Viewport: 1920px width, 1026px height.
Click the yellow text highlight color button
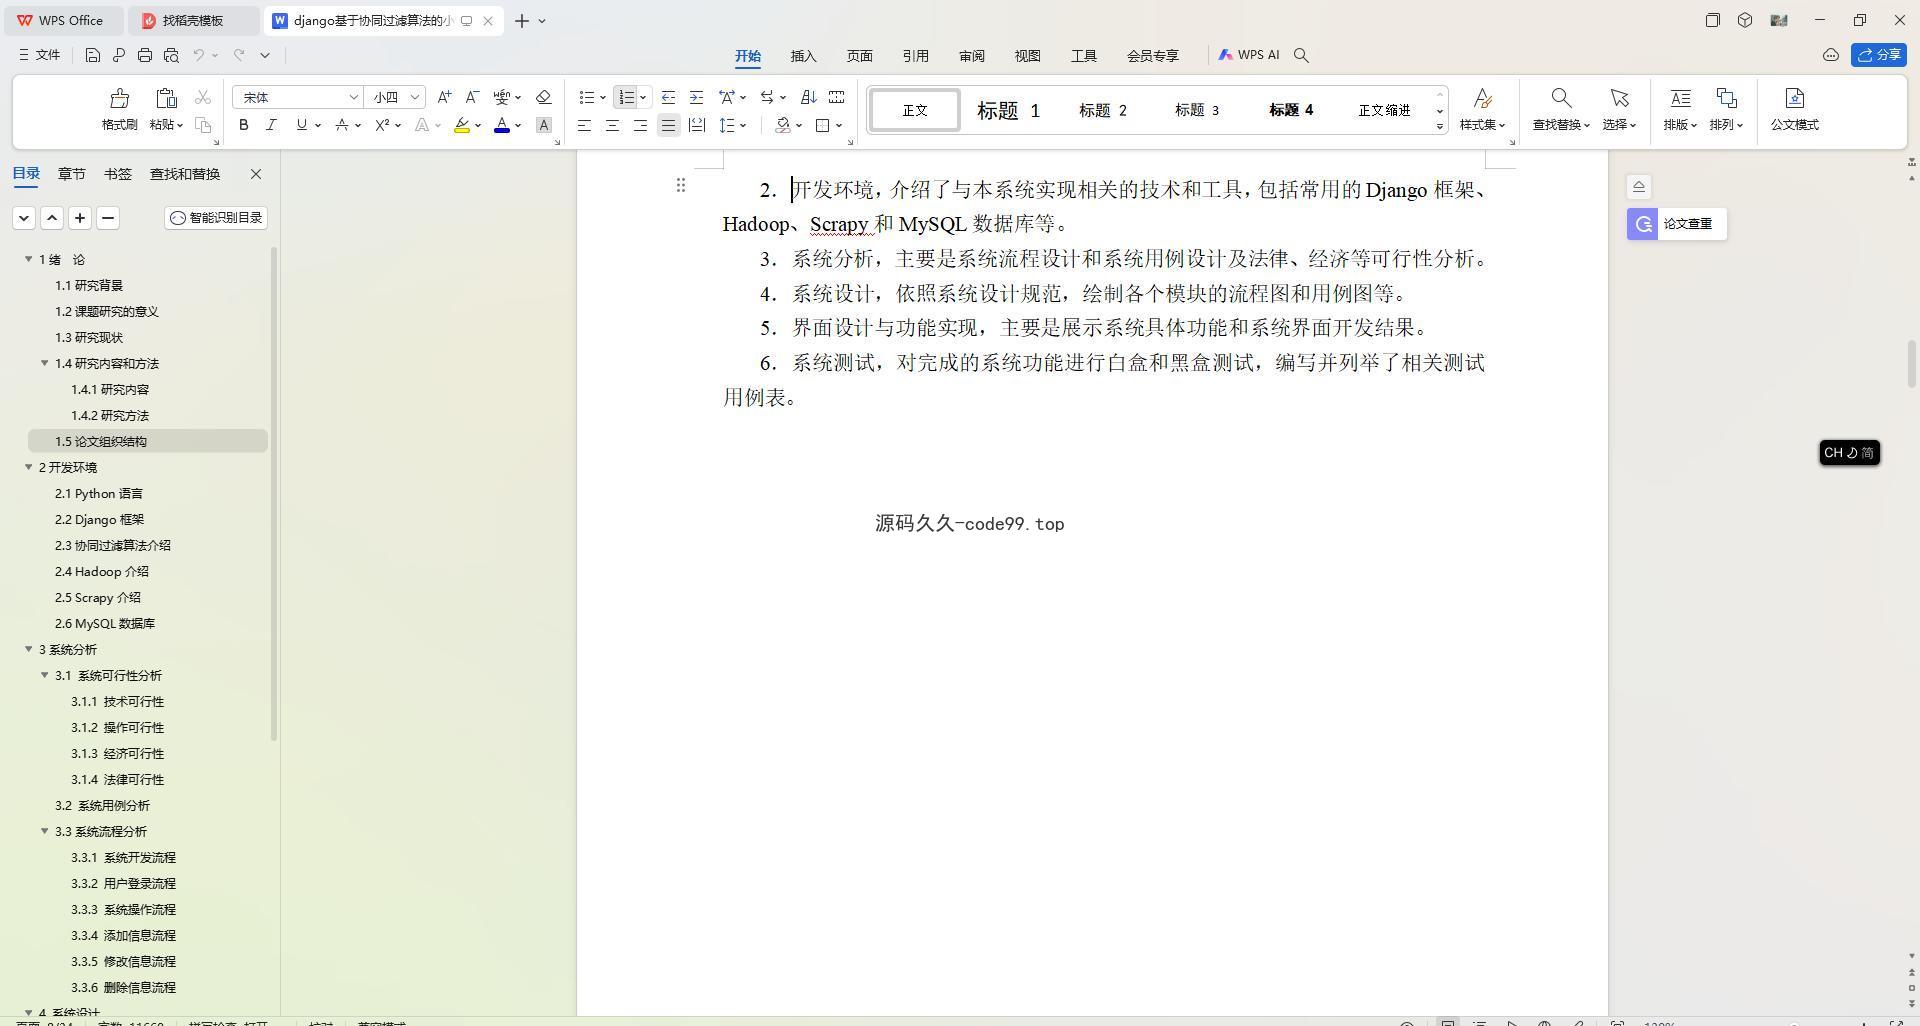click(x=461, y=125)
